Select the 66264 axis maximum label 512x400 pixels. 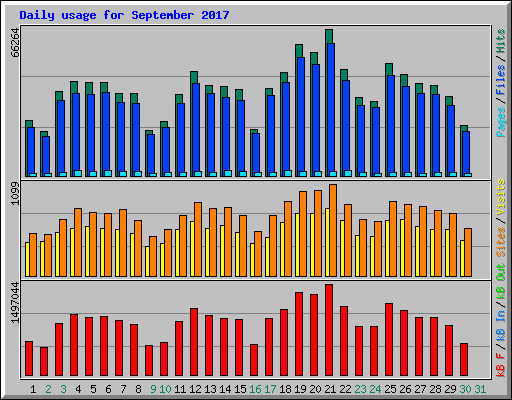click(15, 43)
